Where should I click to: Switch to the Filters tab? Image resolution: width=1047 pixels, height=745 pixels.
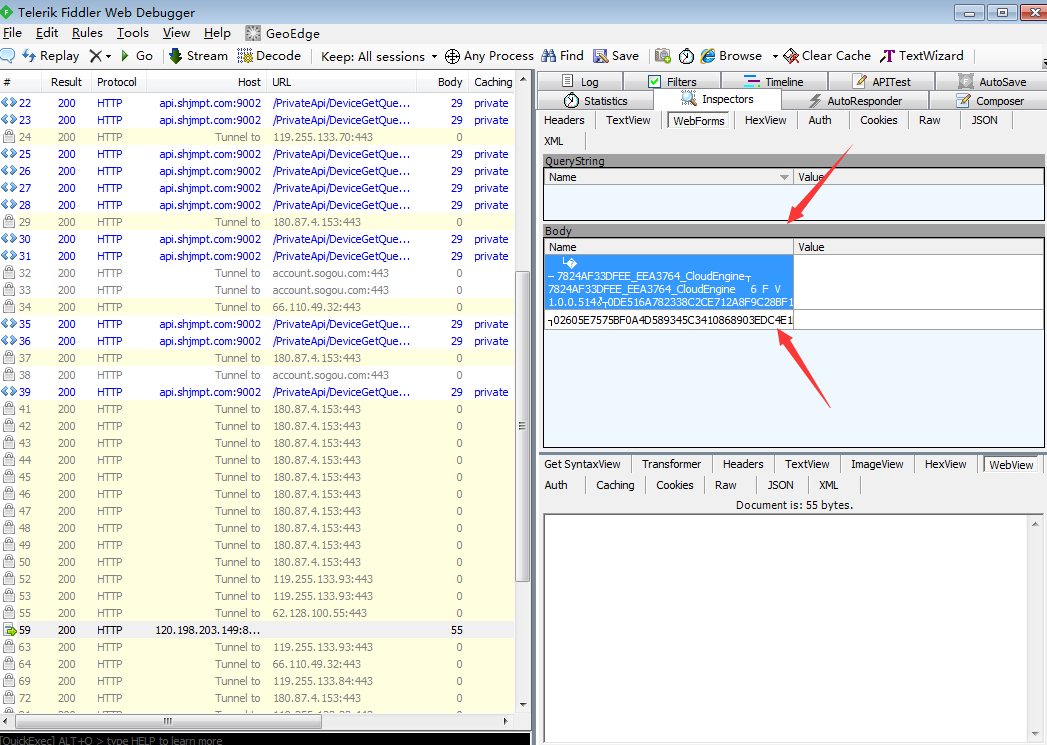[672, 81]
